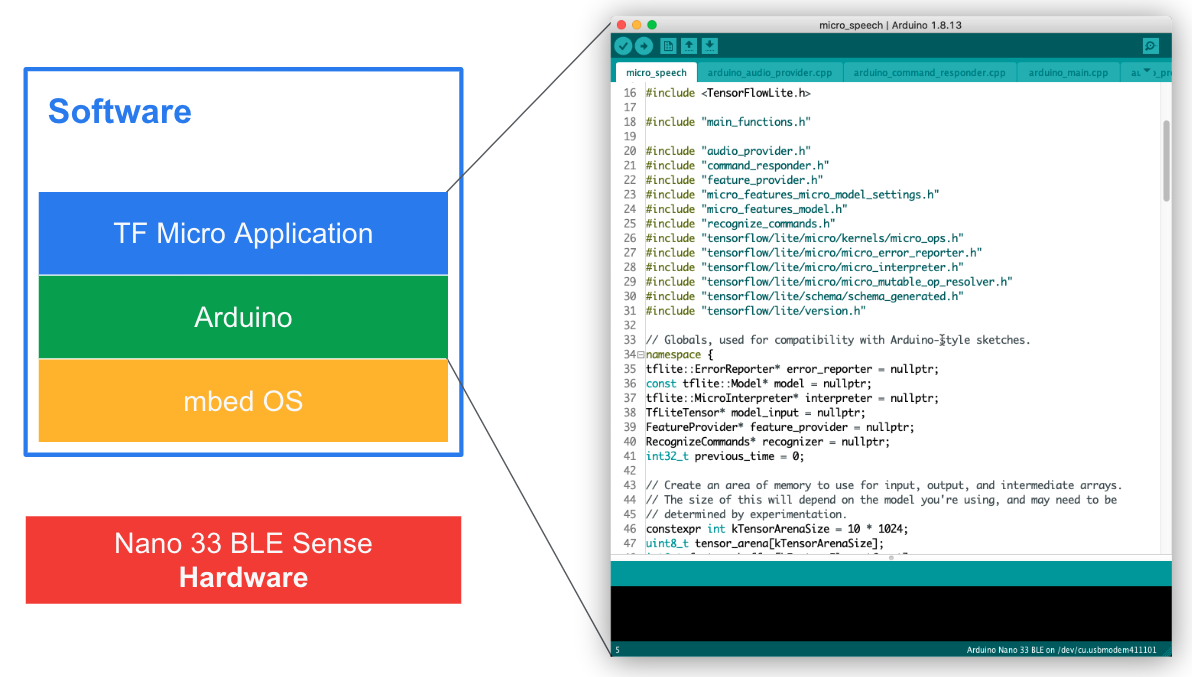
Task: Click the editor-console divider handle
Action: [x=890, y=557]
